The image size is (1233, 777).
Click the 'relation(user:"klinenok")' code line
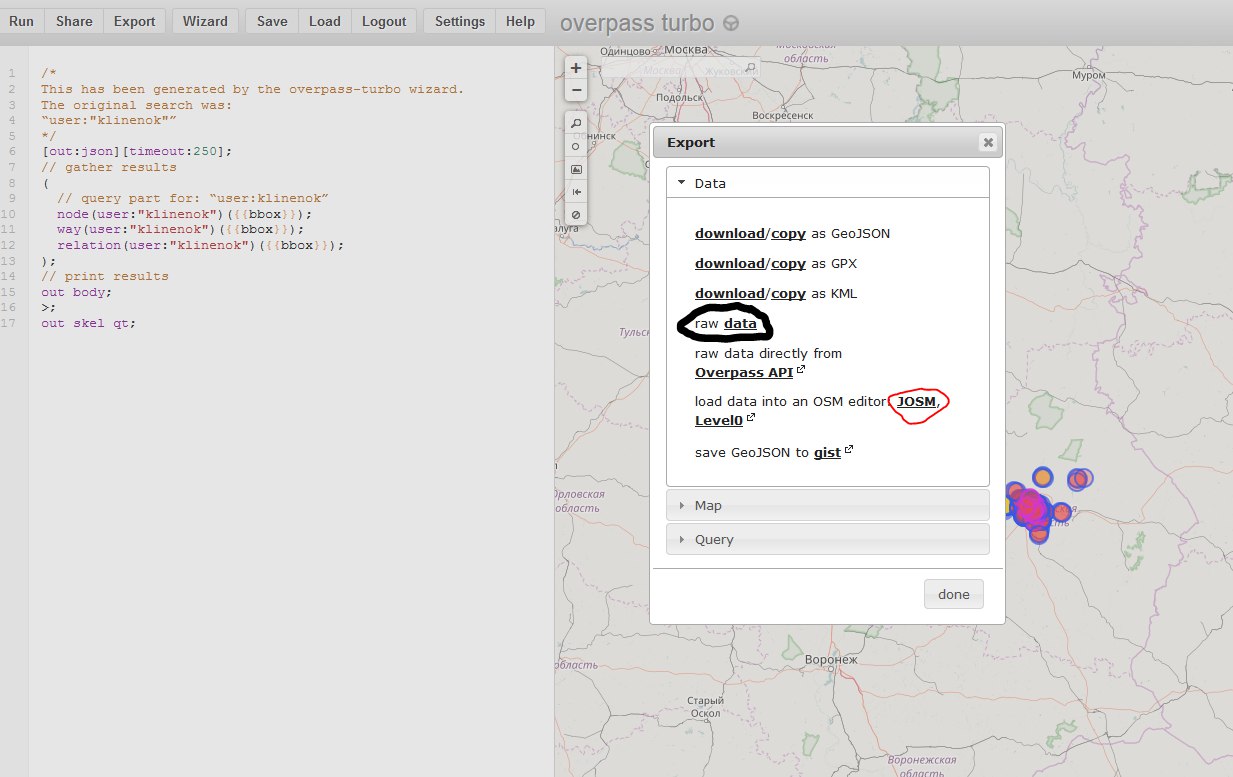pos(201,246)
